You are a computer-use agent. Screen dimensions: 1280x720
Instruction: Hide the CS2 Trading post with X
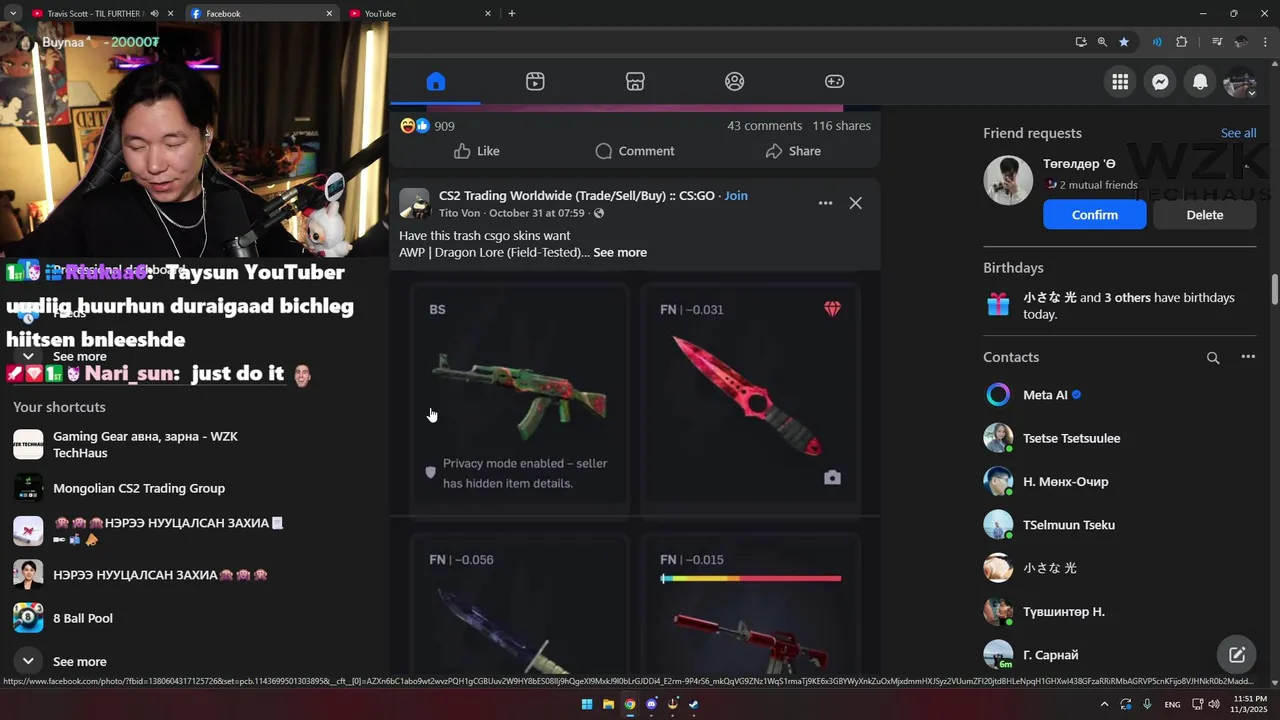click(855, 203)
